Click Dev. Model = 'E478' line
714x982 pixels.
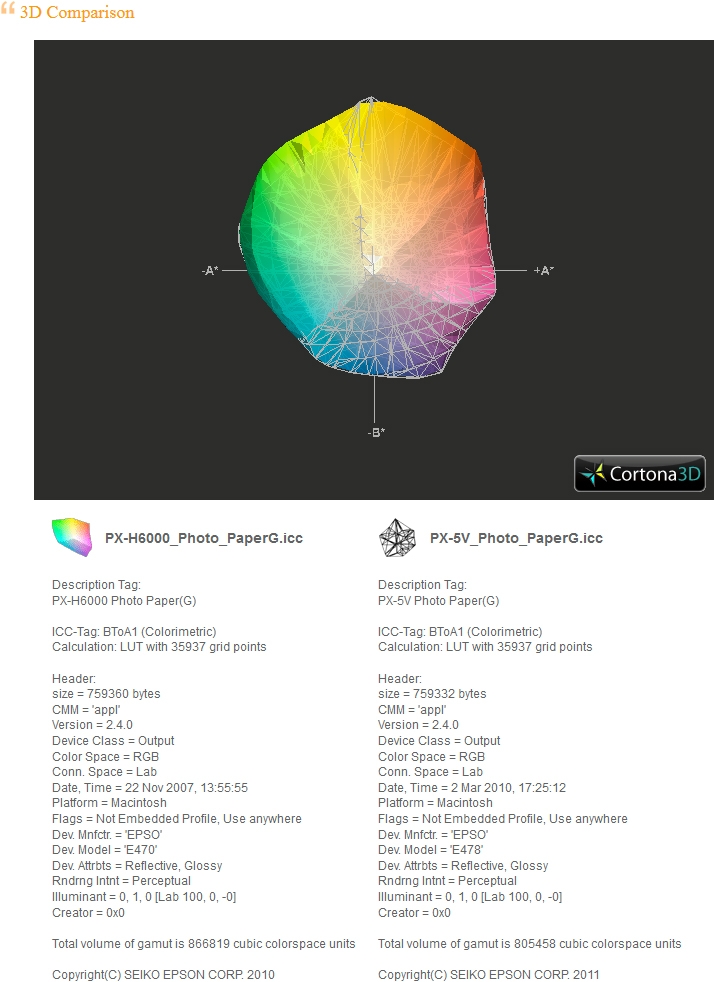point(430,850)
